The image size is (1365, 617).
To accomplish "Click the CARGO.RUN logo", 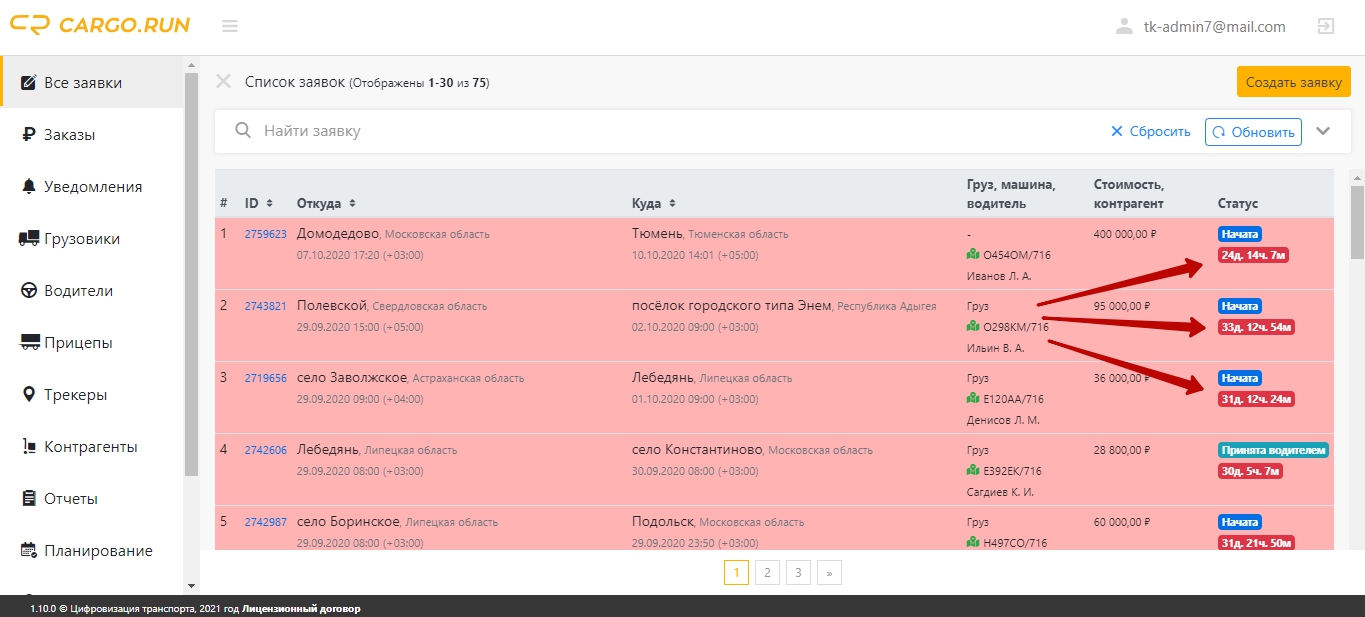I will pos(100,25).
